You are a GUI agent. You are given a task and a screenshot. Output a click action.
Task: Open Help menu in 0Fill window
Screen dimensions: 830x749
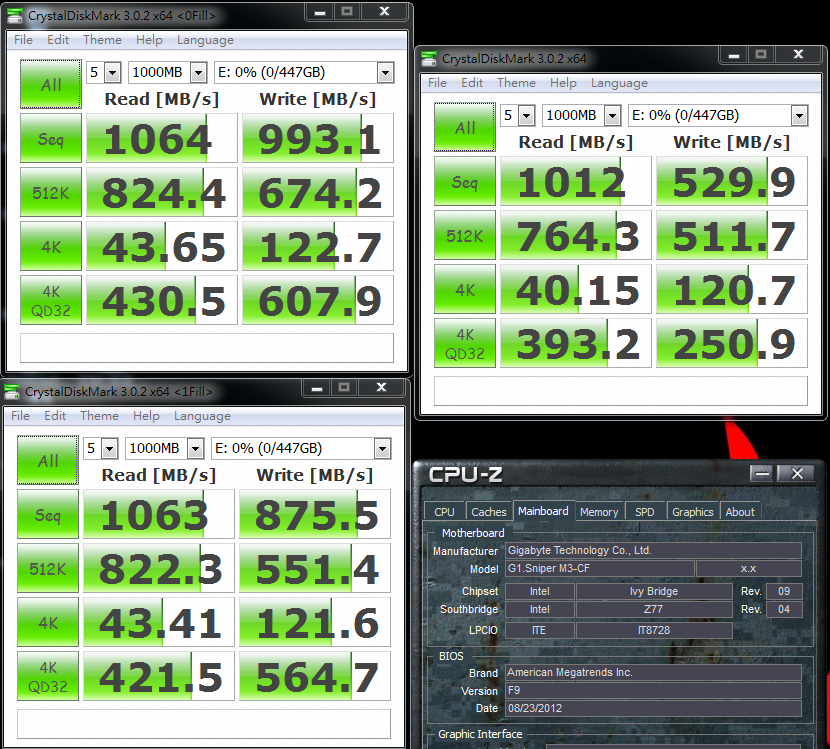click(x=149, y=40)
